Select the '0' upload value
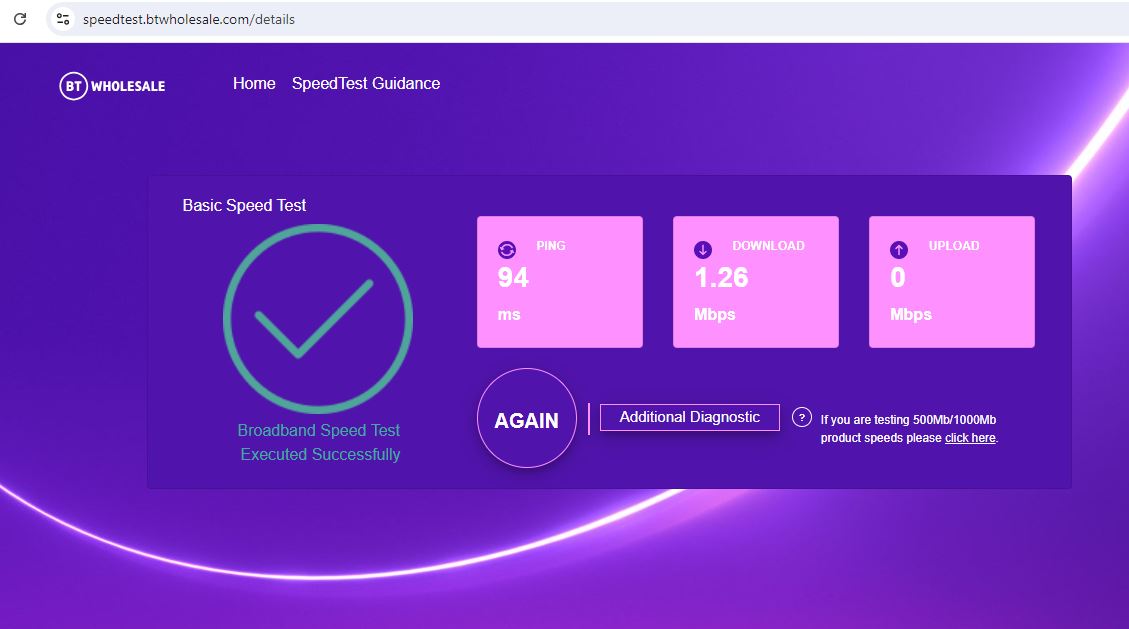 coord(898,278)
